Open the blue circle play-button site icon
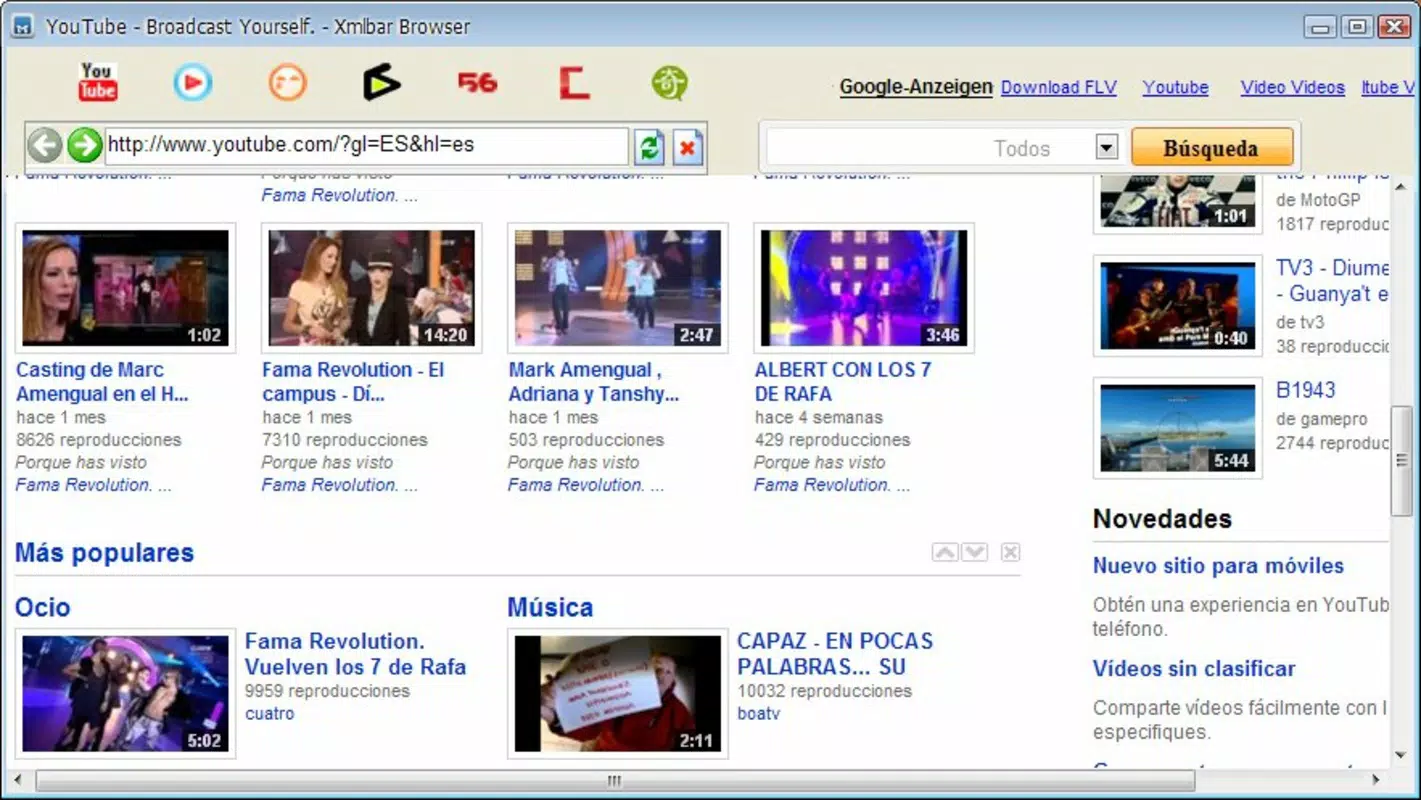Screen dimensions: 1421x800 click(192, 82)
